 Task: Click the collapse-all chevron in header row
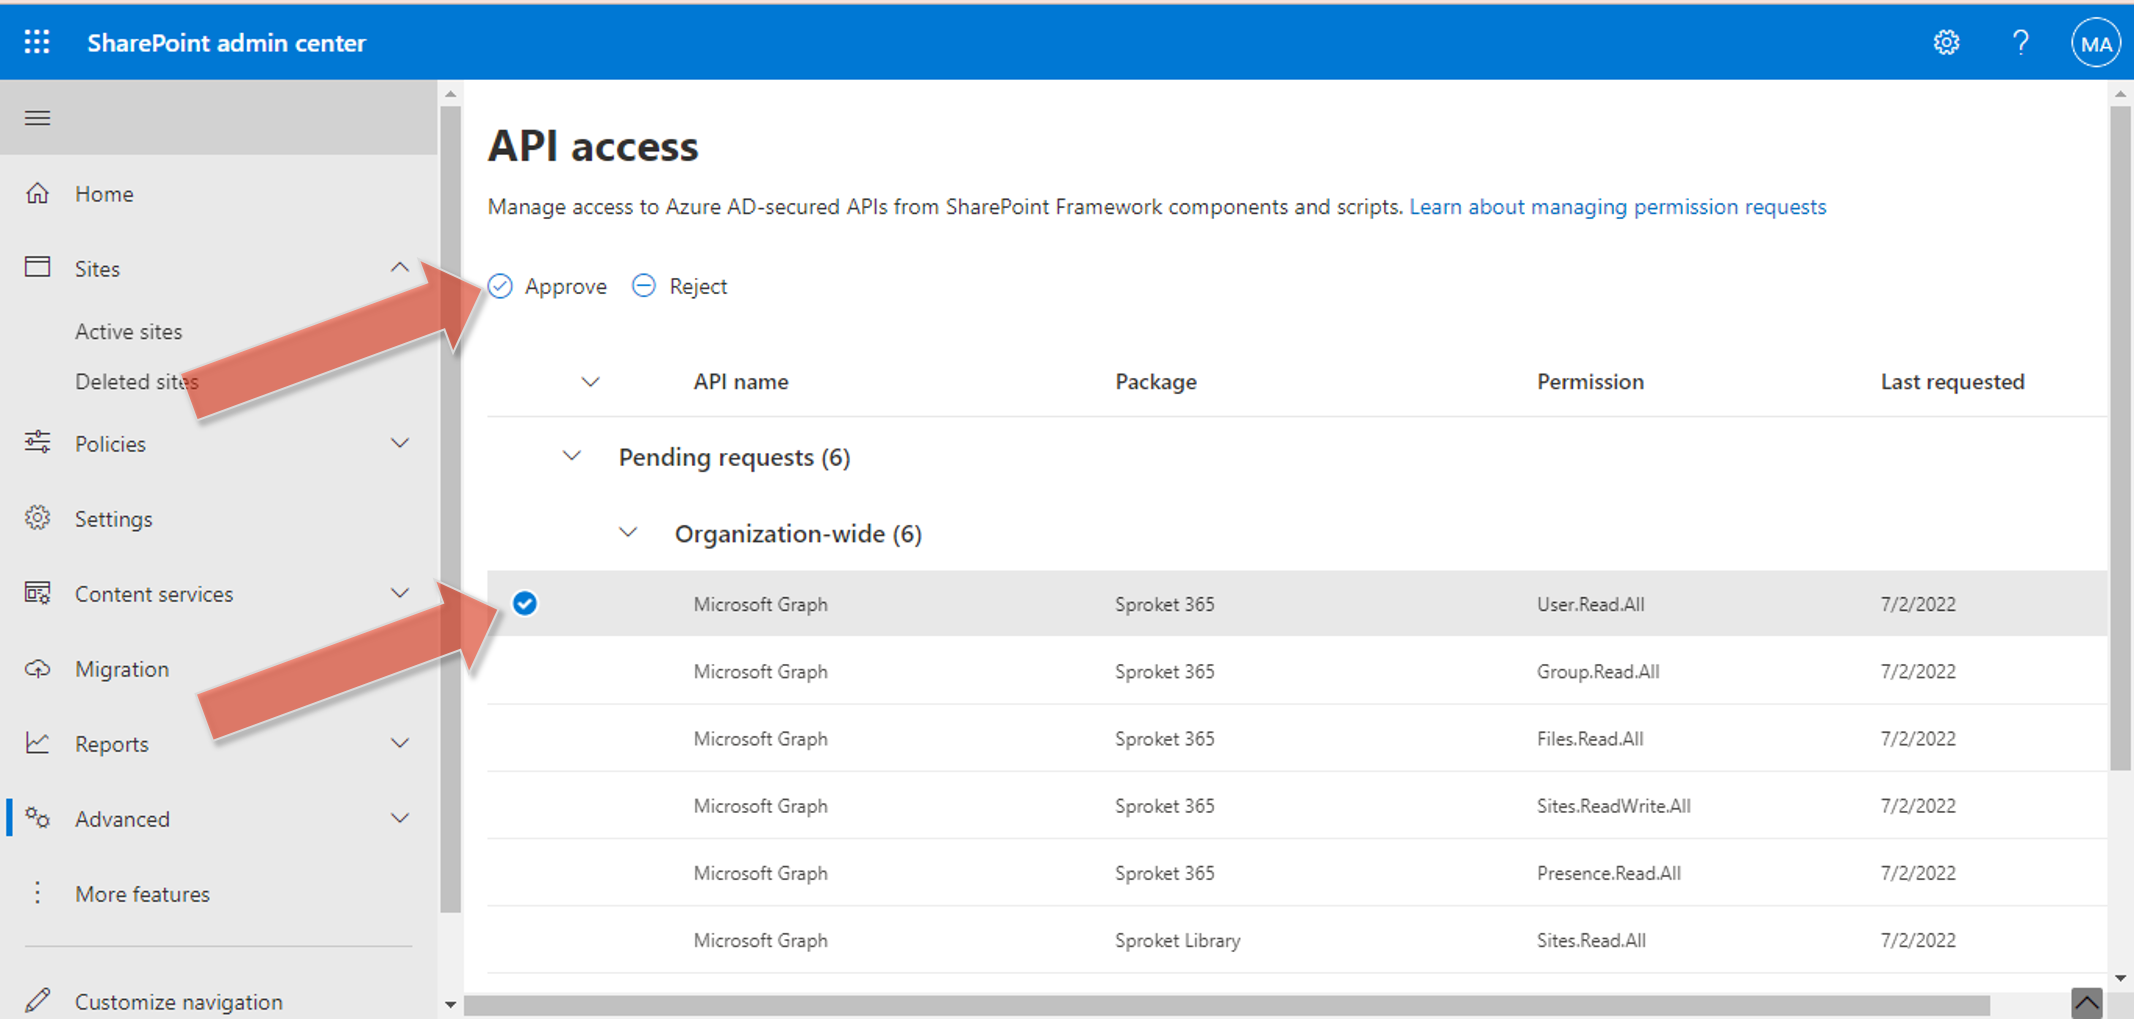click(x=591, y=382)
